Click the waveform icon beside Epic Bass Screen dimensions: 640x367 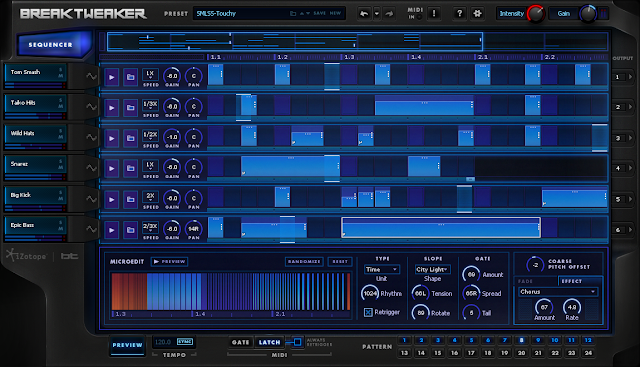91,229
